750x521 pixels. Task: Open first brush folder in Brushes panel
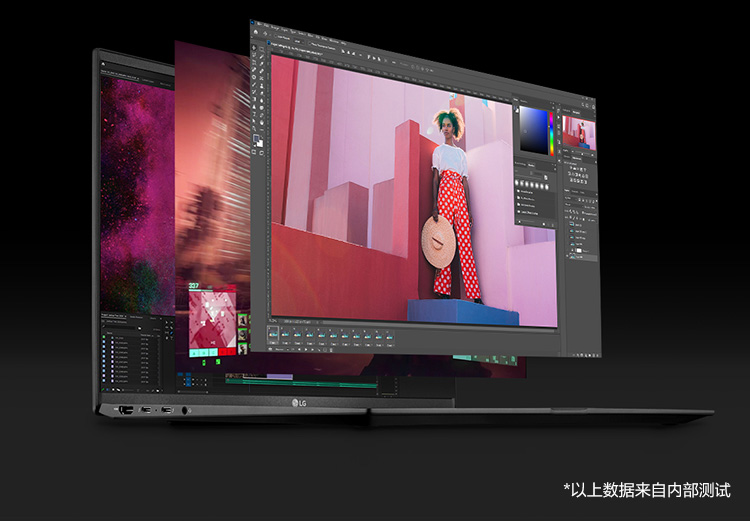pyautogui.click(x=527, y=191)
